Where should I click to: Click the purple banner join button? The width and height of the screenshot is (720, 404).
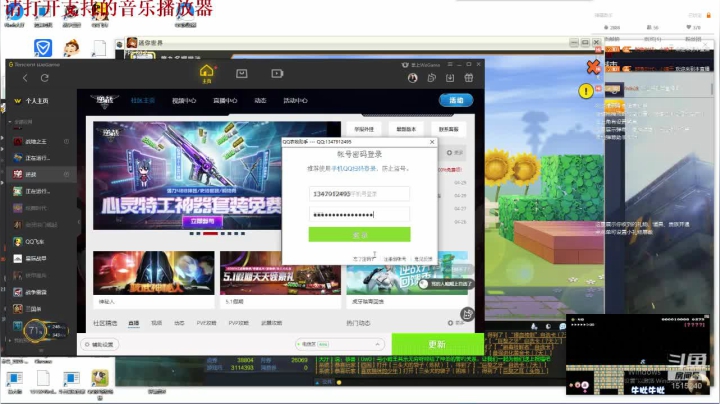(x=202, y=221)
